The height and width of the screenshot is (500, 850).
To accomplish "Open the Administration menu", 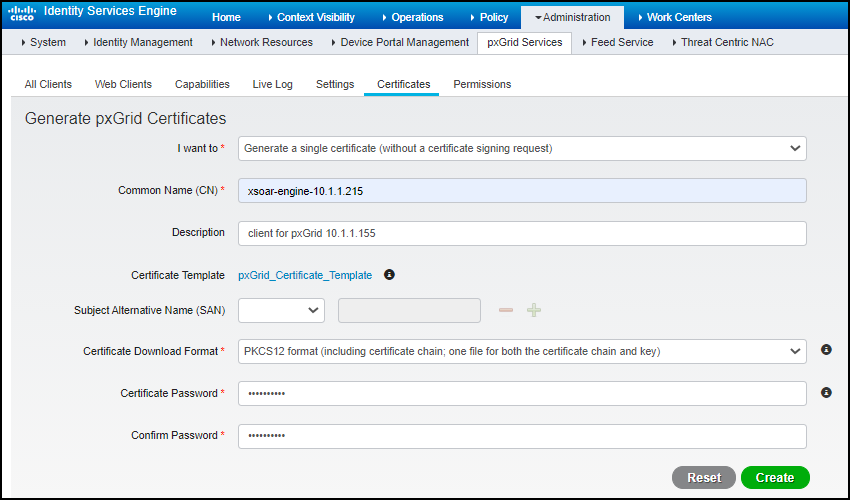I will 572,17.
